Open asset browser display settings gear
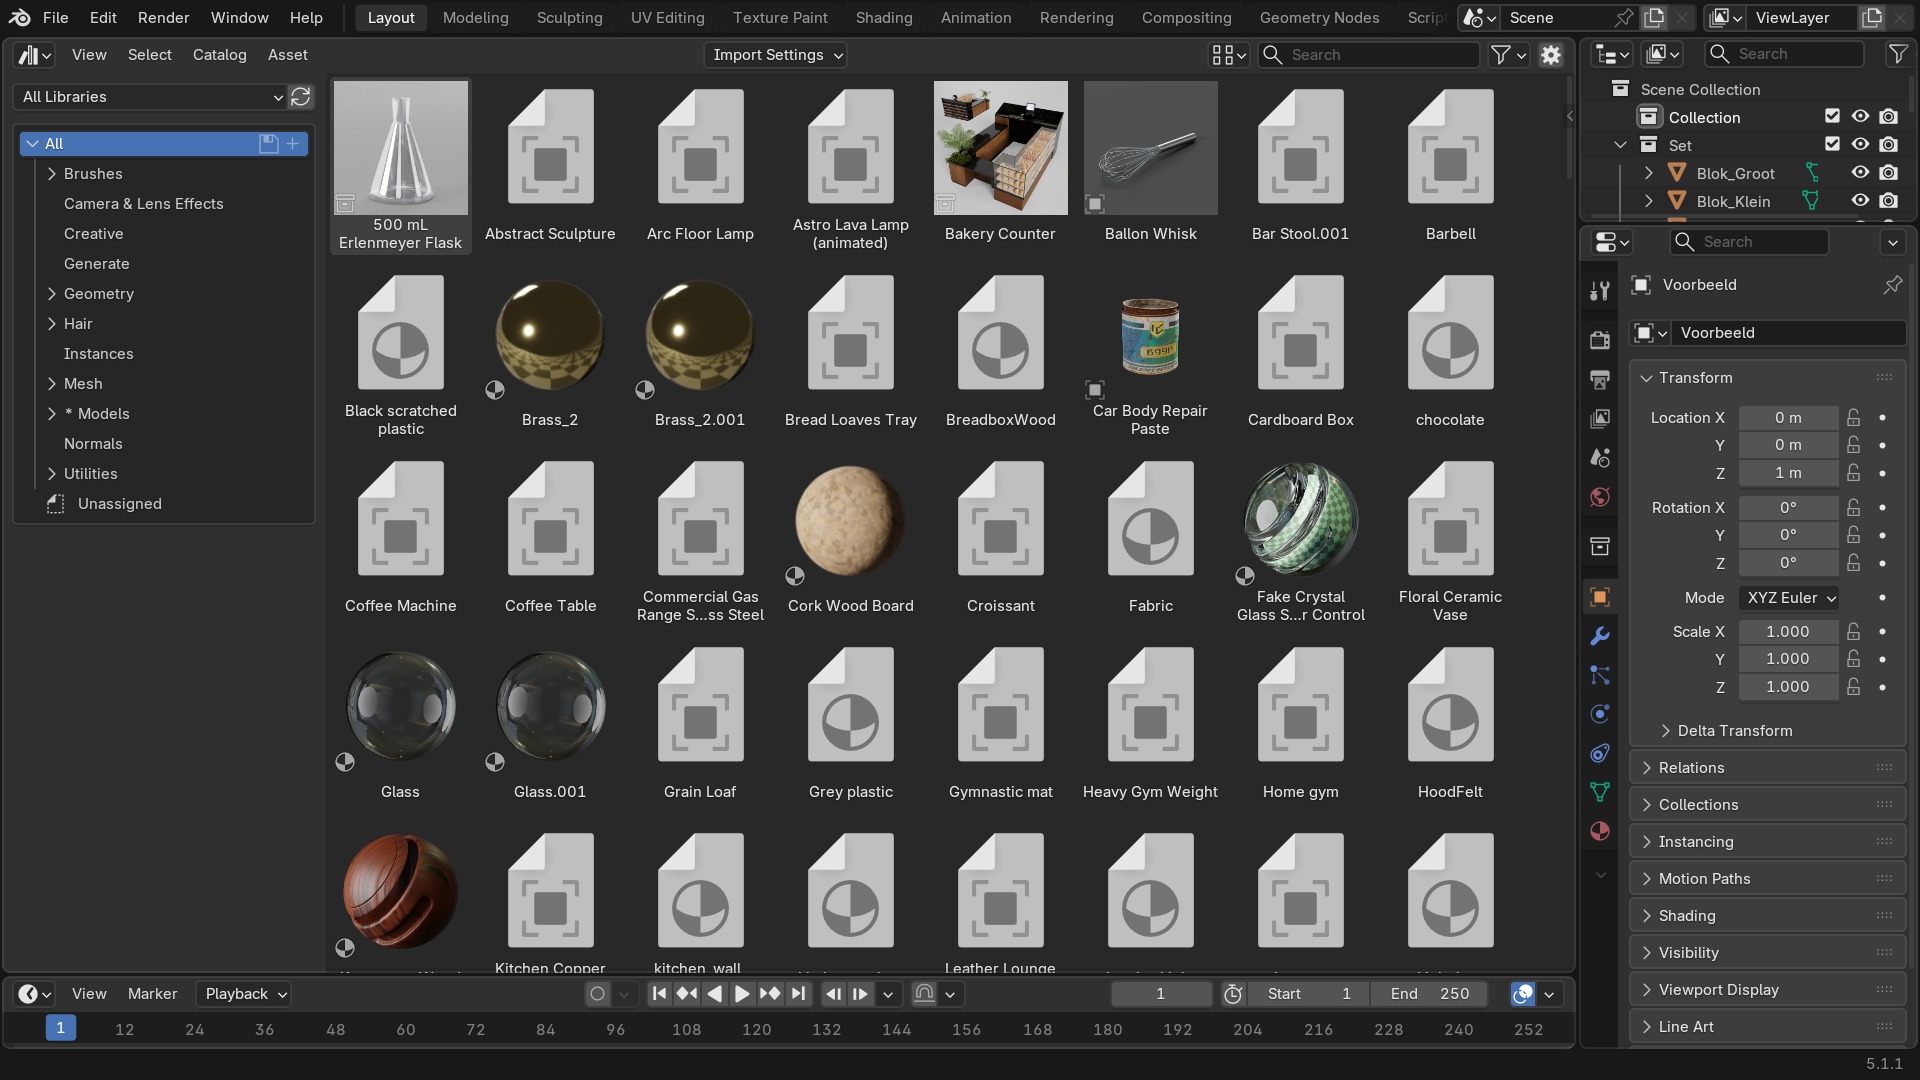Screen dimensions: 1920x1080 click(1551, 55)
